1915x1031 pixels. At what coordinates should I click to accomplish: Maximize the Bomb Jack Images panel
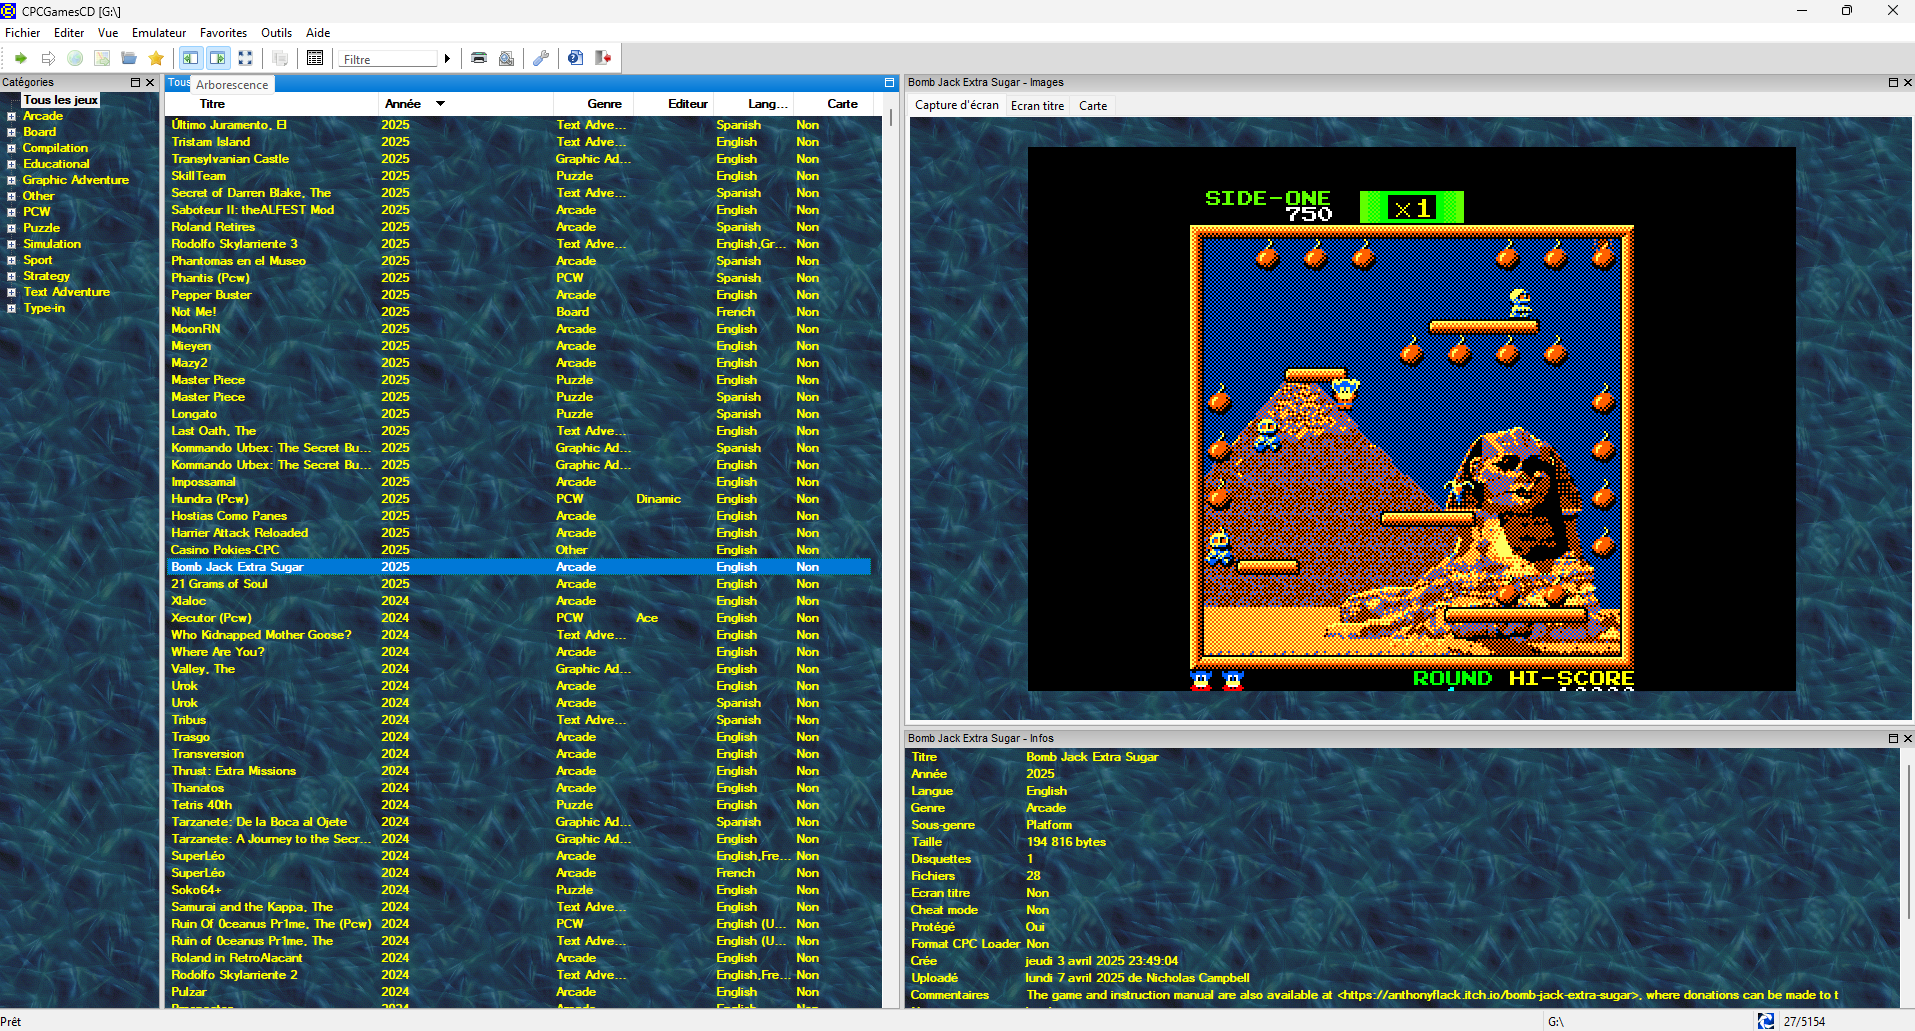(x=1893, y=82)
